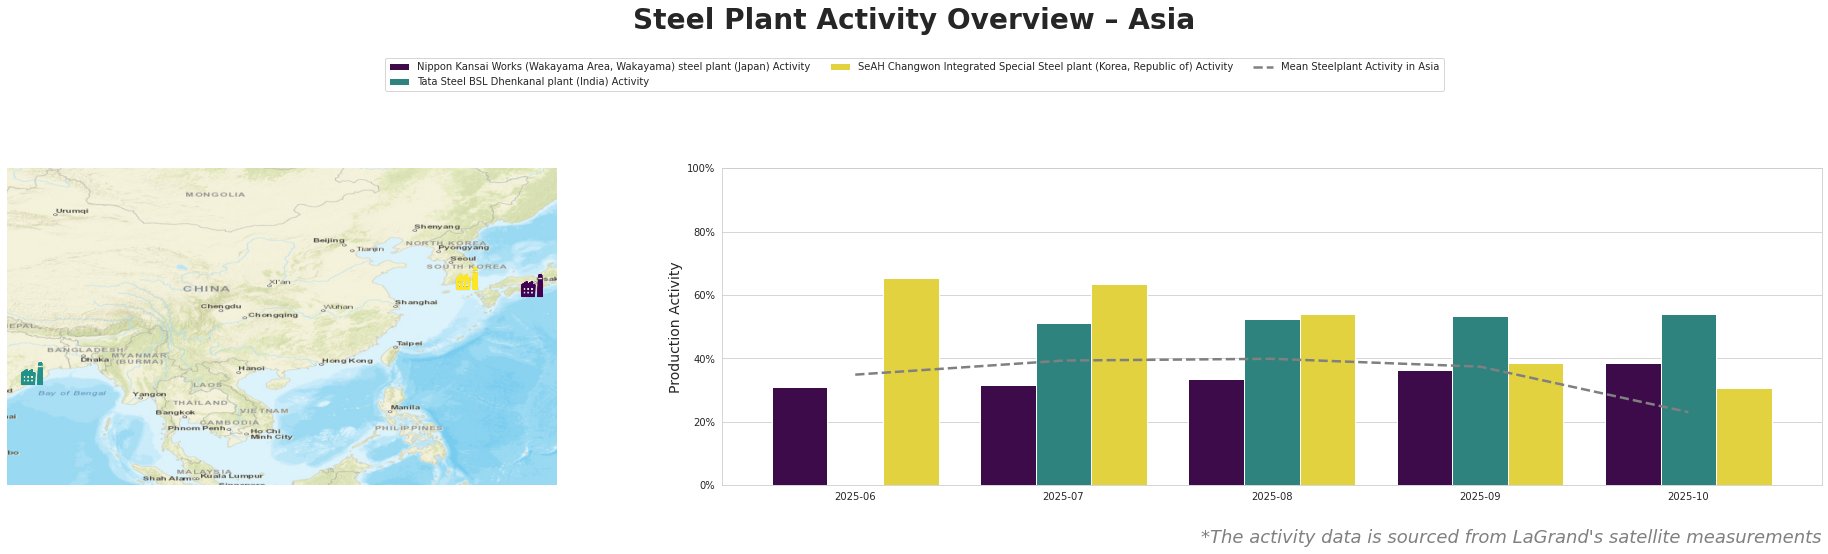Image resolution: width=1828 pixels, height=554 pixels.
Task: Click the Steel Plant Activity Overview title
Action: click(x=913, y=20)
